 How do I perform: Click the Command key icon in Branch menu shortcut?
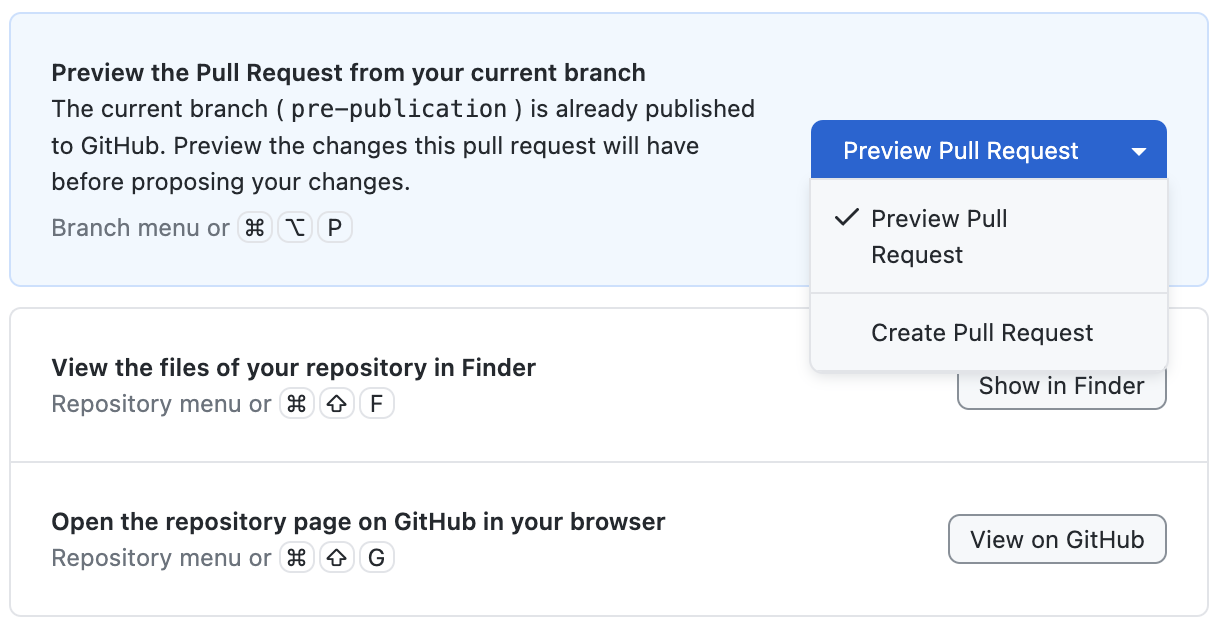[x=255, y=228]
